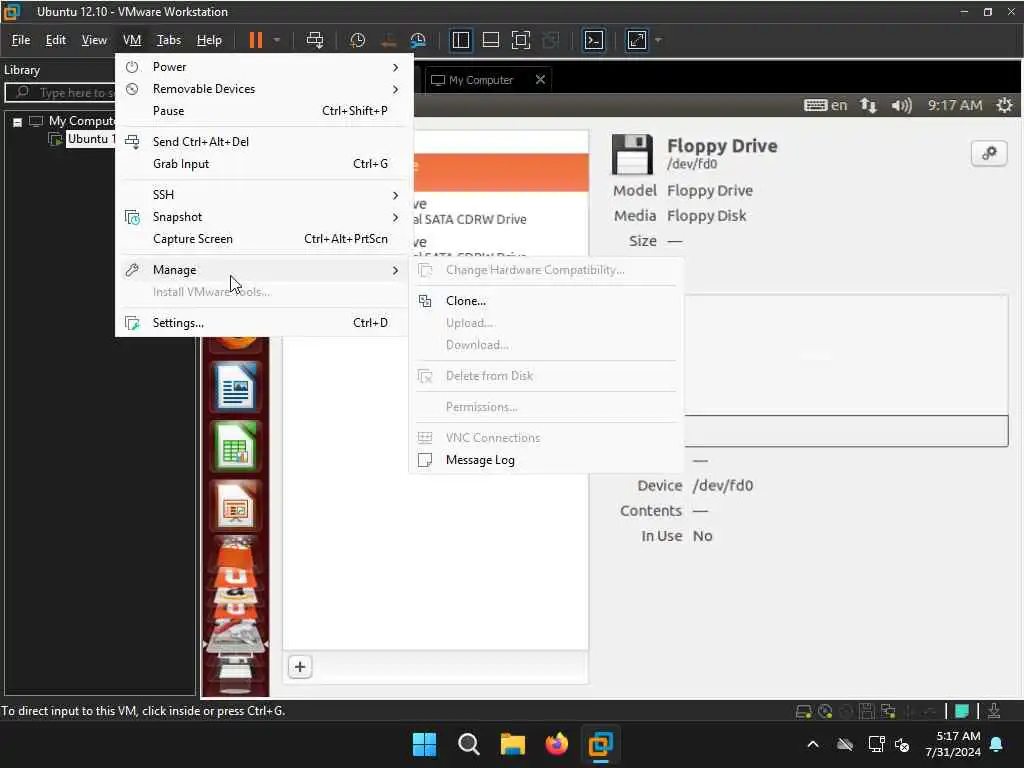Select Capture Screen menu entry
The height and width of the screenshot is (768, 1024).
[x=263, y=239]
